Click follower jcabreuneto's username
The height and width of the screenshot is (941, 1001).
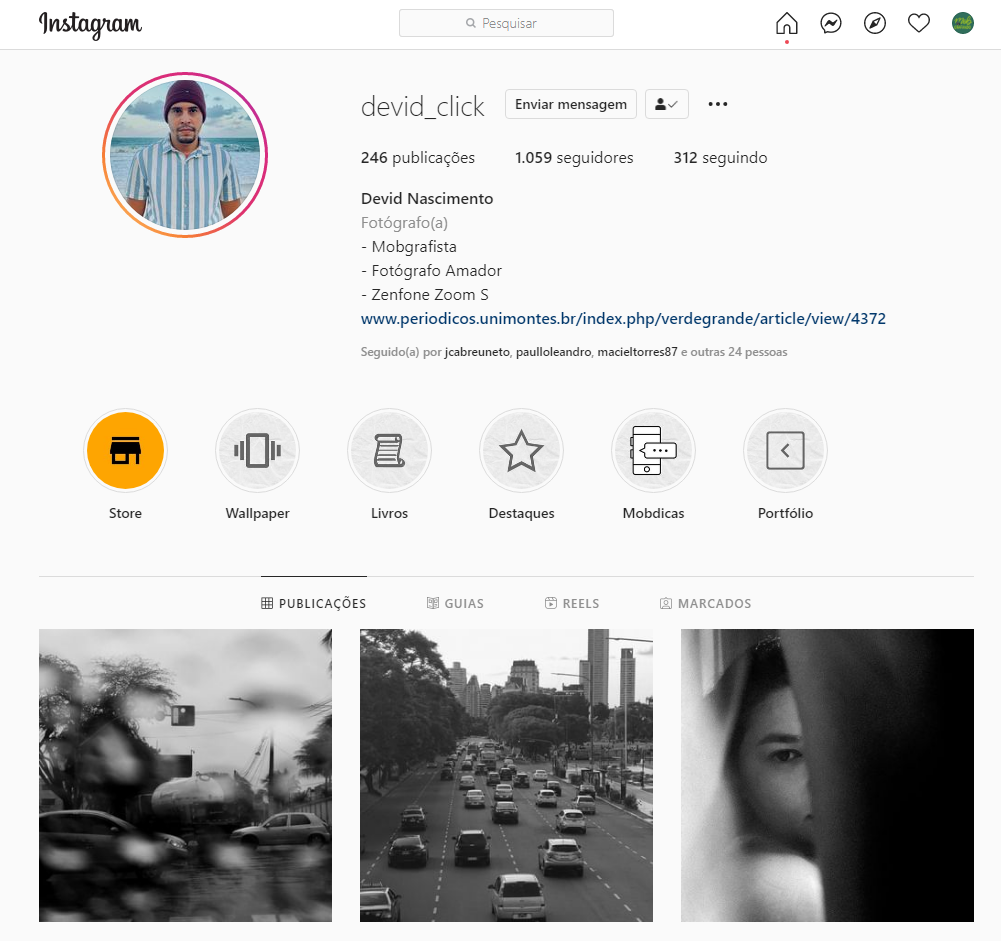(x=477, y=352)
